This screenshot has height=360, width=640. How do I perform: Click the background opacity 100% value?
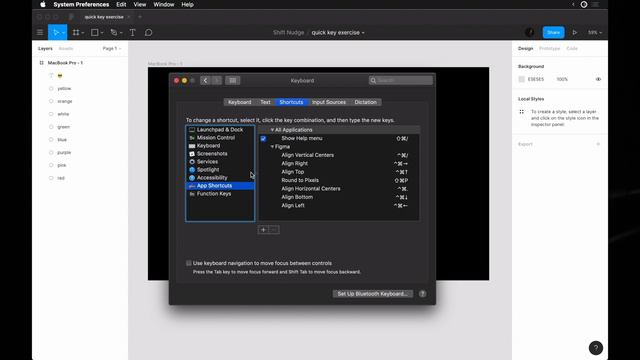click(562, 79)
